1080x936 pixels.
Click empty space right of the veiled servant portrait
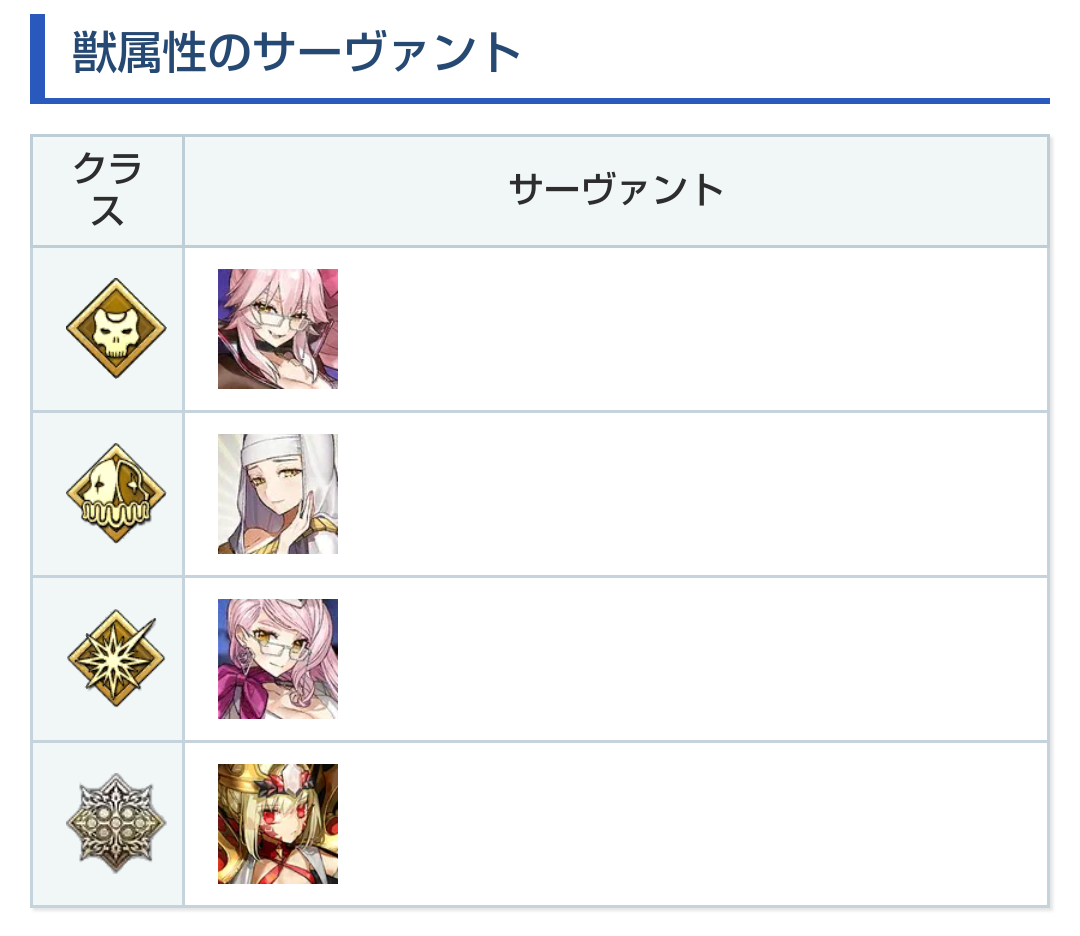[690, 493]
